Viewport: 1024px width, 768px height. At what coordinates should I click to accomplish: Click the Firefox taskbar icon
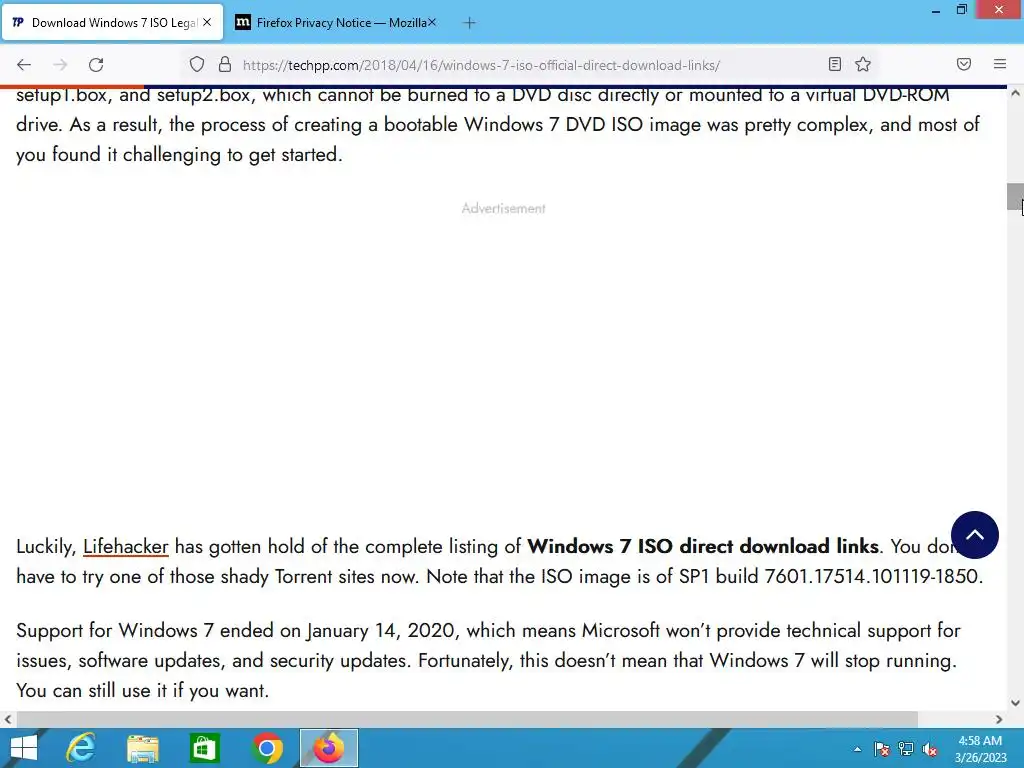tap(328, 748)
